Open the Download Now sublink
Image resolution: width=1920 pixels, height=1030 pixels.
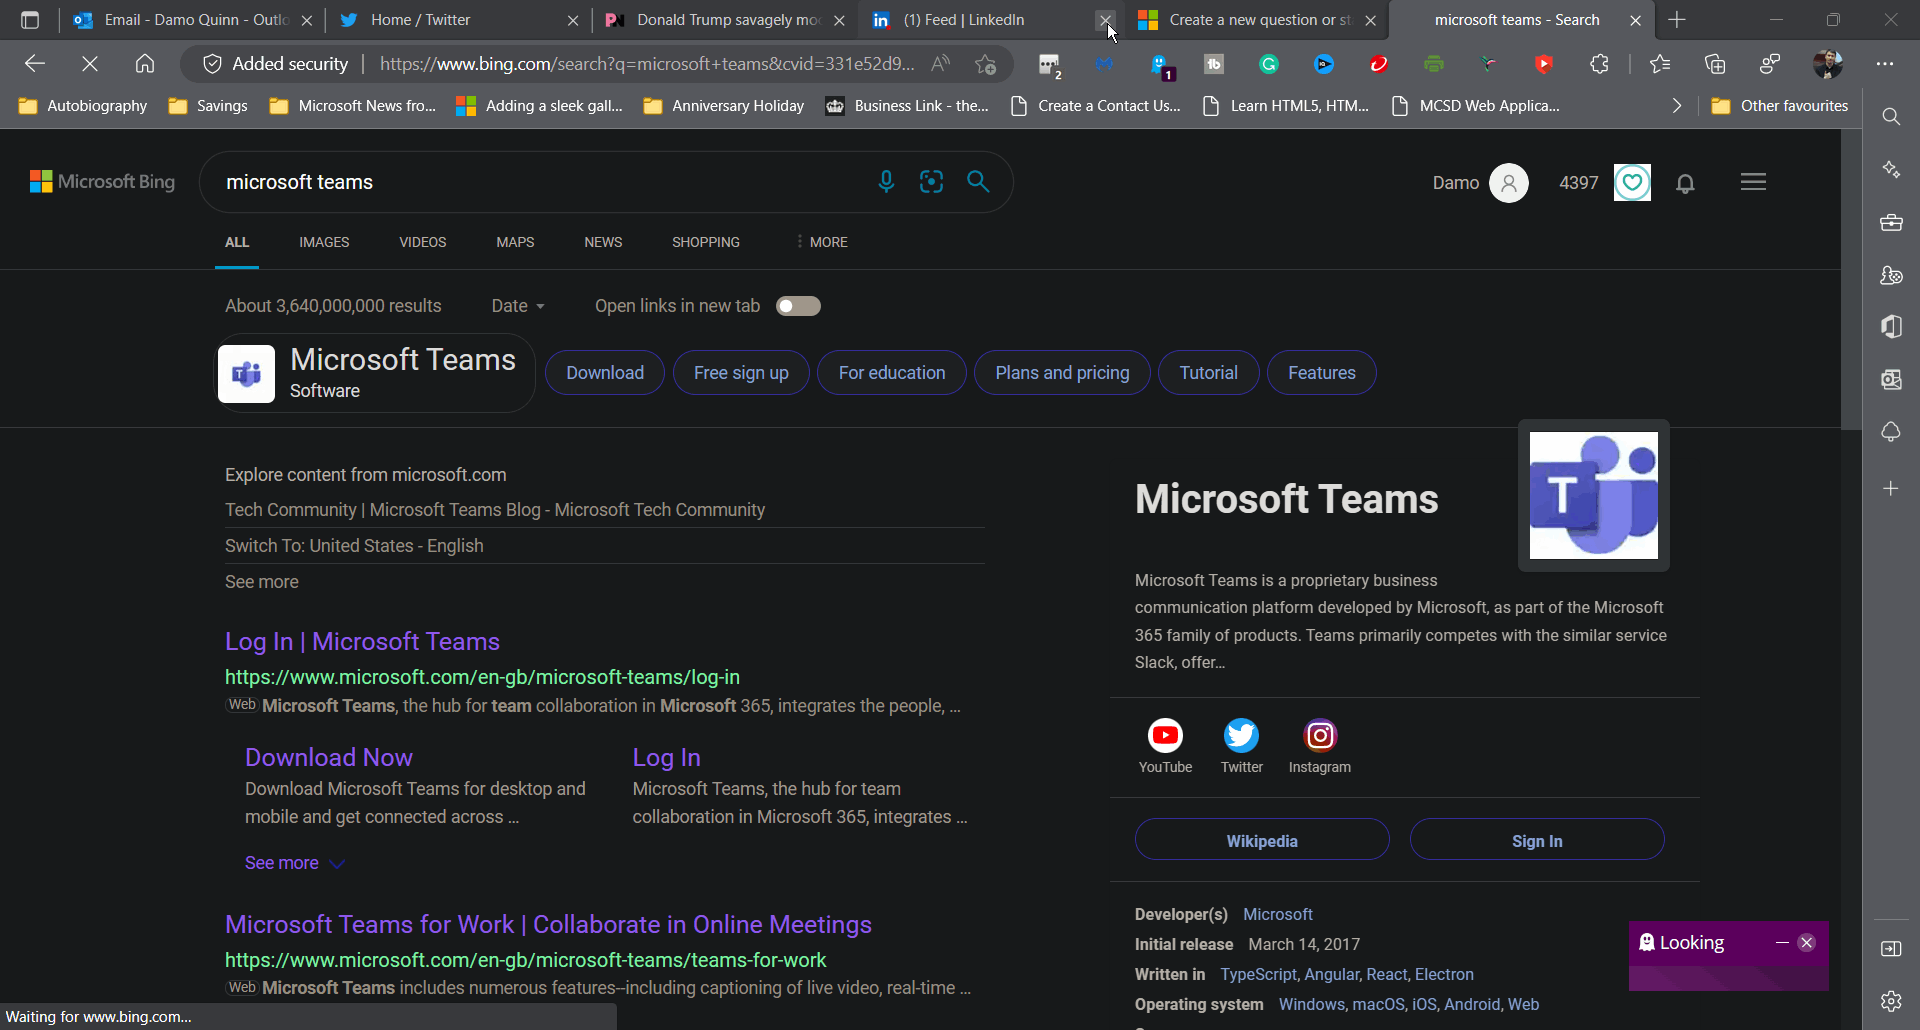pyautogui.click(x=329, y=757)
